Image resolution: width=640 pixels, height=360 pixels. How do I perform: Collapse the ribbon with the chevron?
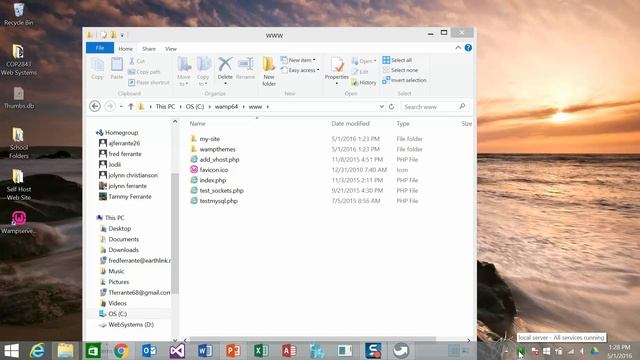pyautogui.click(x=458, y=48)
